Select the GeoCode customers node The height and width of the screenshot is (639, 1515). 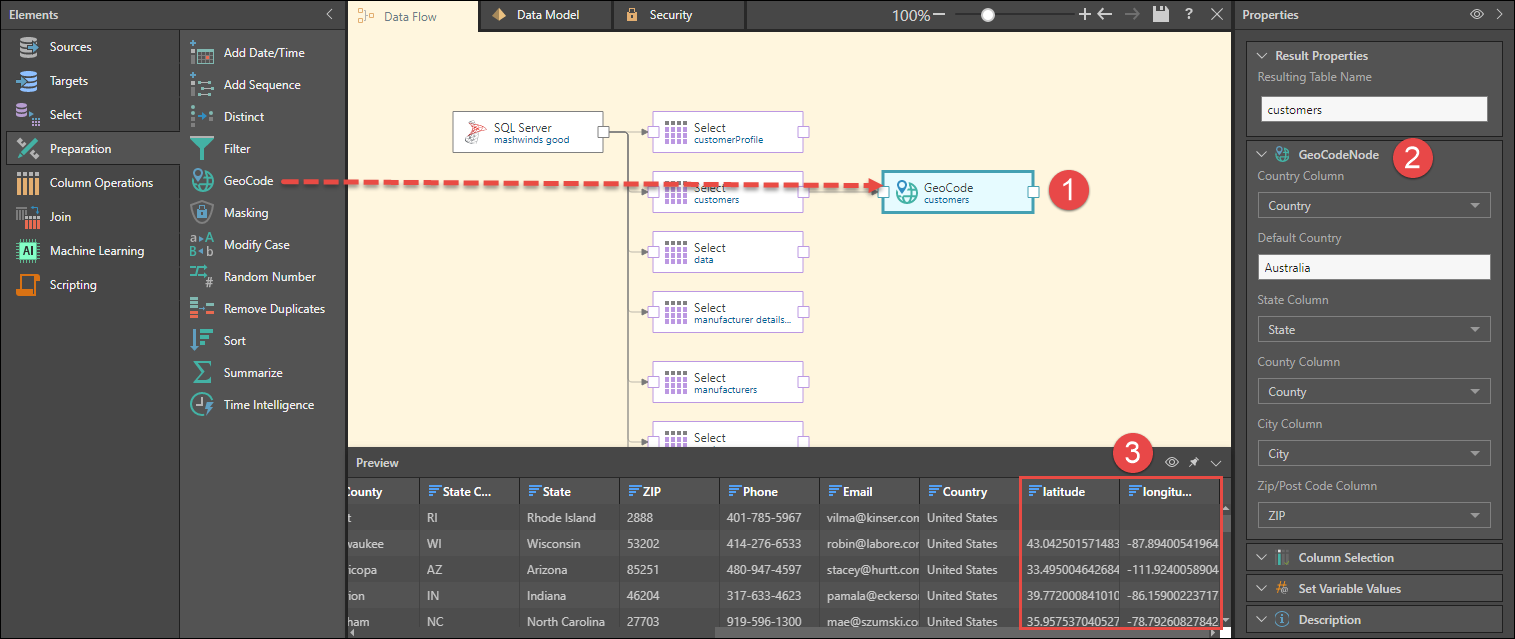[x=957, y=193]
